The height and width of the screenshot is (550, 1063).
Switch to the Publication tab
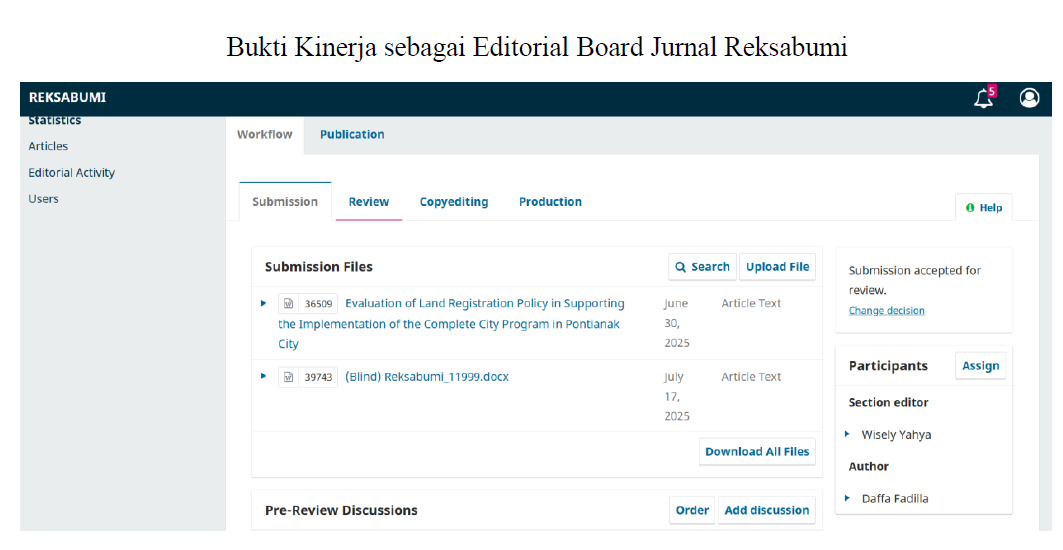[x=352, y=134]
